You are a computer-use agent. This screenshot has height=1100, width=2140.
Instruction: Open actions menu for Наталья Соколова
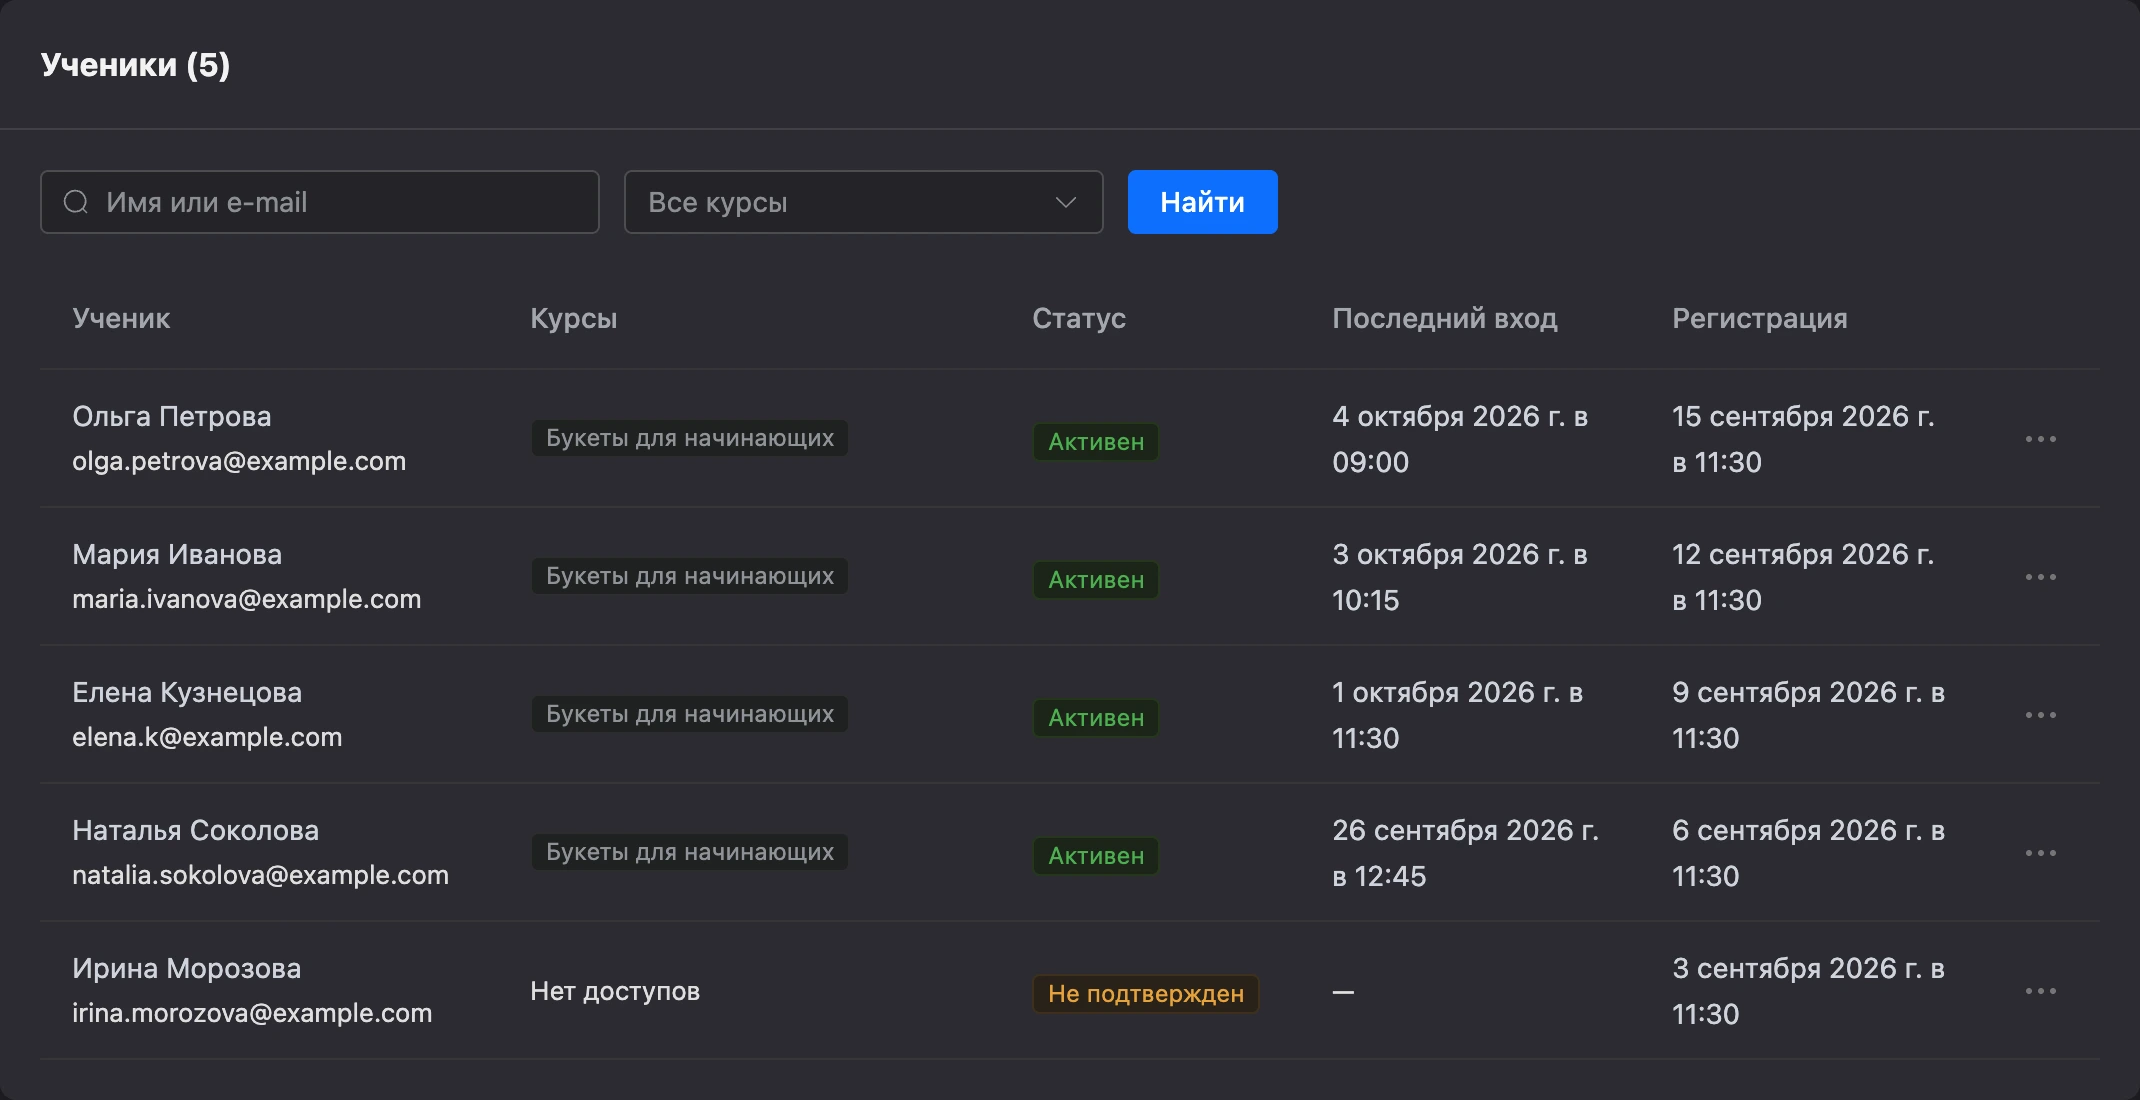click(2040, 853)
